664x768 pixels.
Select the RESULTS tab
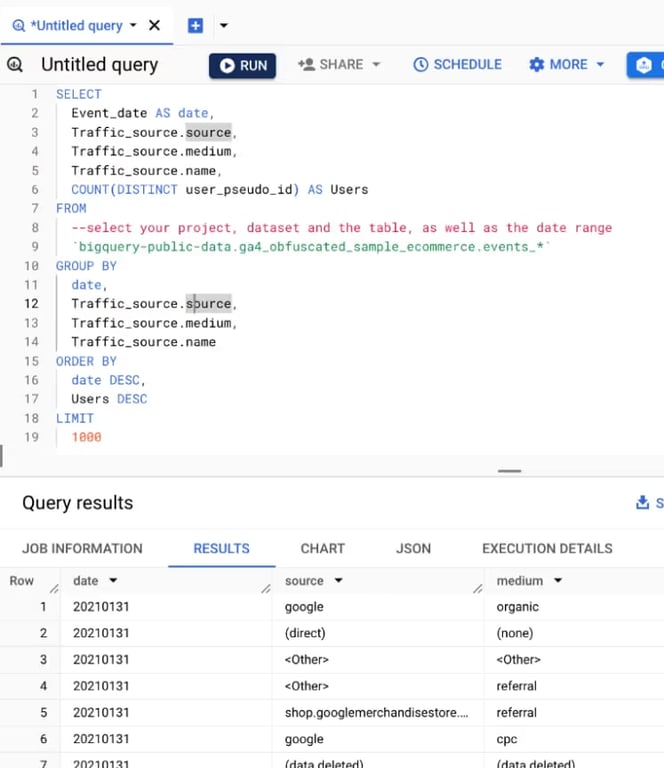click(221, 549)
